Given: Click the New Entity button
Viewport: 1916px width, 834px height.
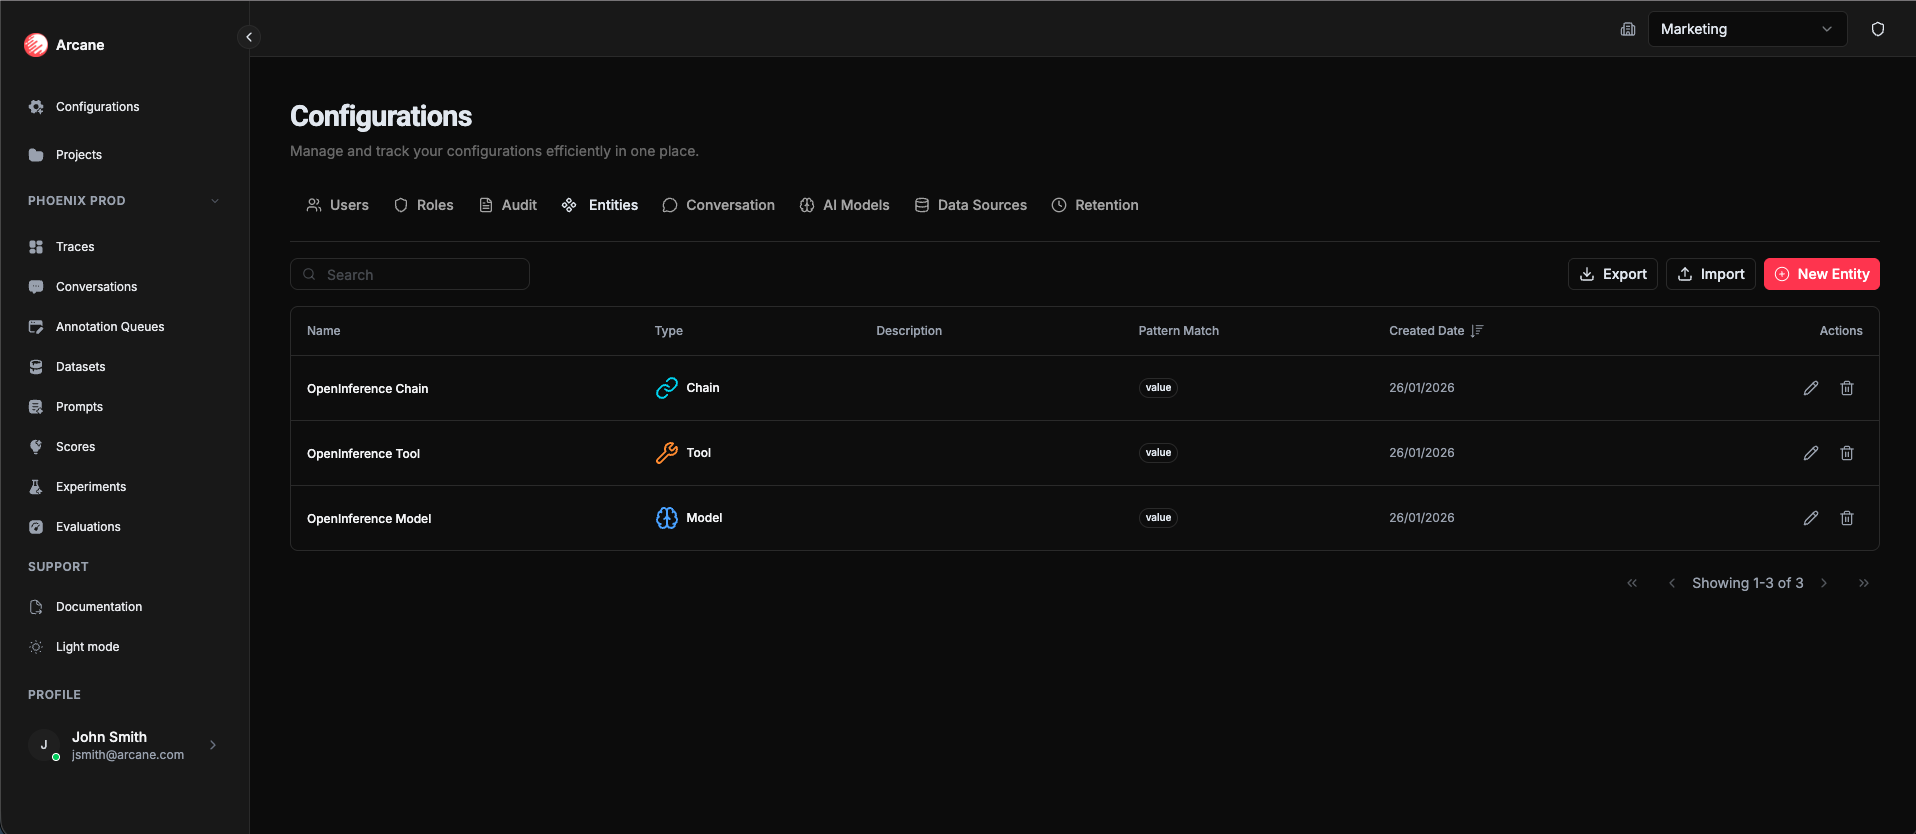Looking at the screenshot, I should point(1821,274).
